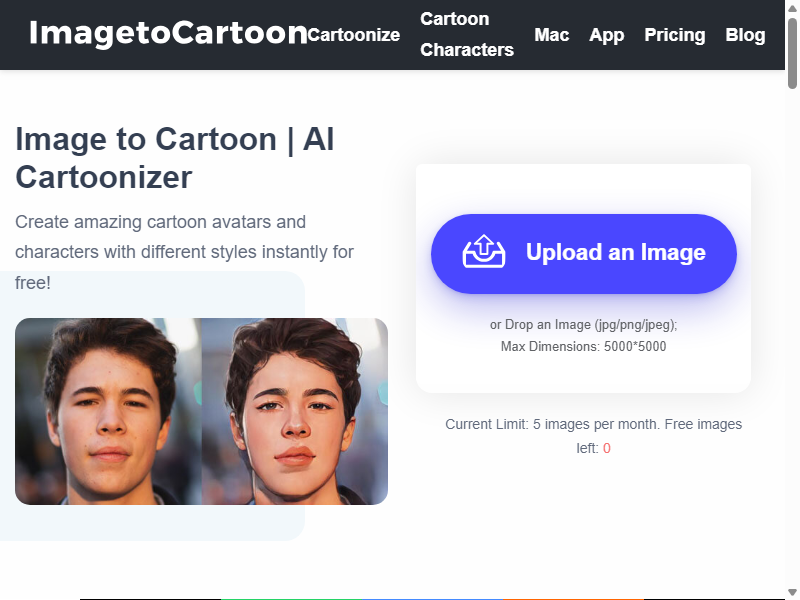Click the Current Limit notice text
Screen dimensions: 800x600
click(593, 436)
